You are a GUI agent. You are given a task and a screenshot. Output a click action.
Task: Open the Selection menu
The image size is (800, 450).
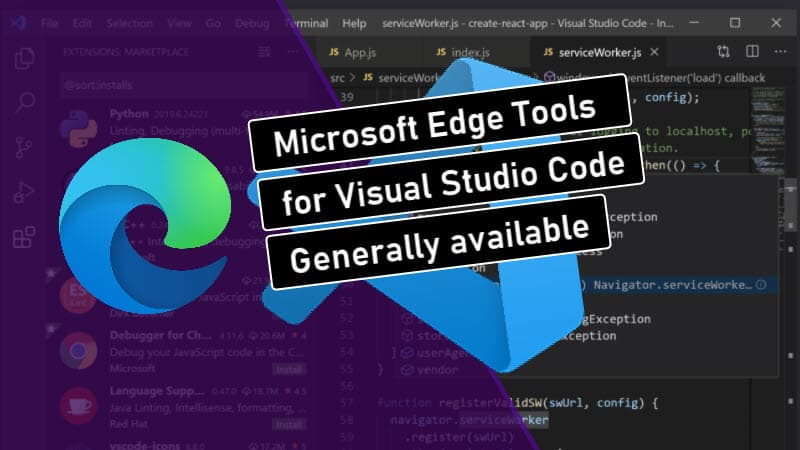click(x=130, y=23)
